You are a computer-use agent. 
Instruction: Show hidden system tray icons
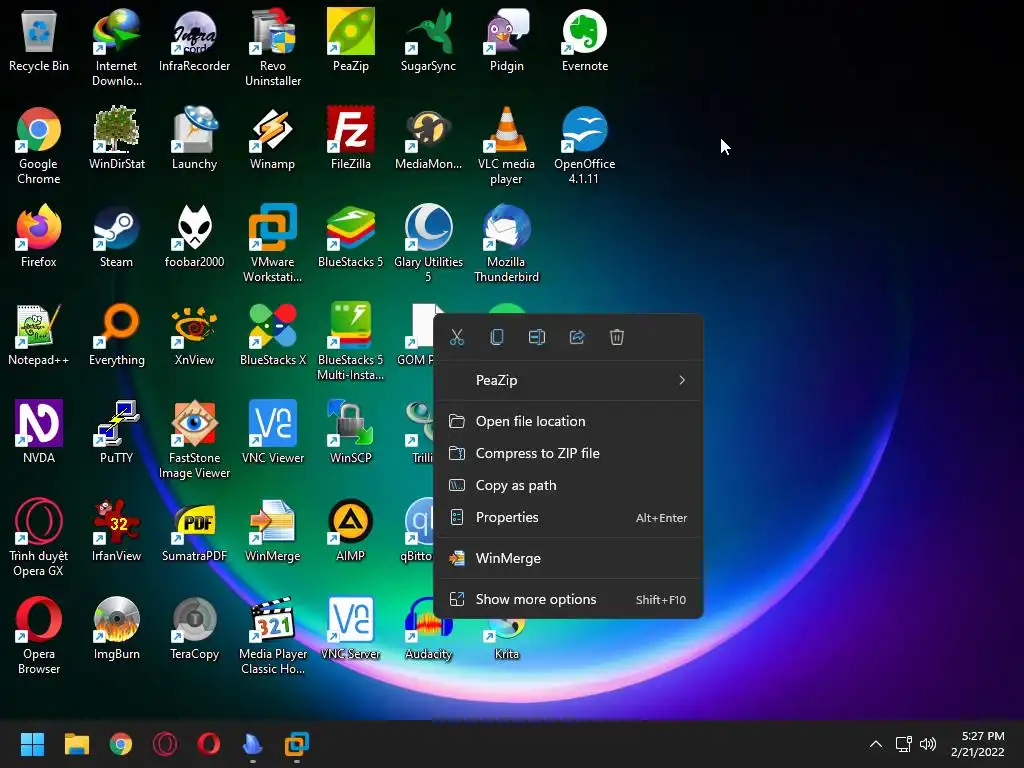(x=876, y=744)
